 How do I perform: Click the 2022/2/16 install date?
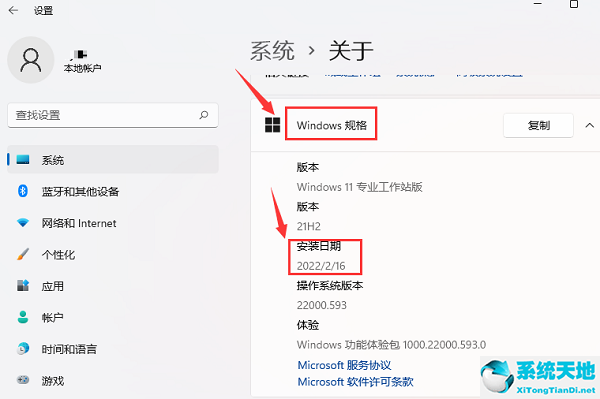pos(321,266)
